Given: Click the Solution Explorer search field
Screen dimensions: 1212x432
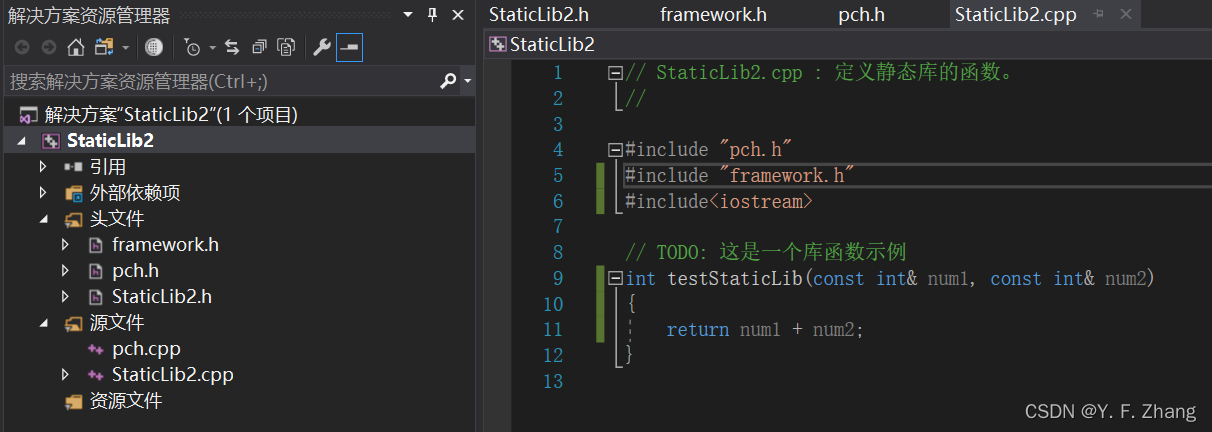Looking at the screenshot, I should point(220,81).
